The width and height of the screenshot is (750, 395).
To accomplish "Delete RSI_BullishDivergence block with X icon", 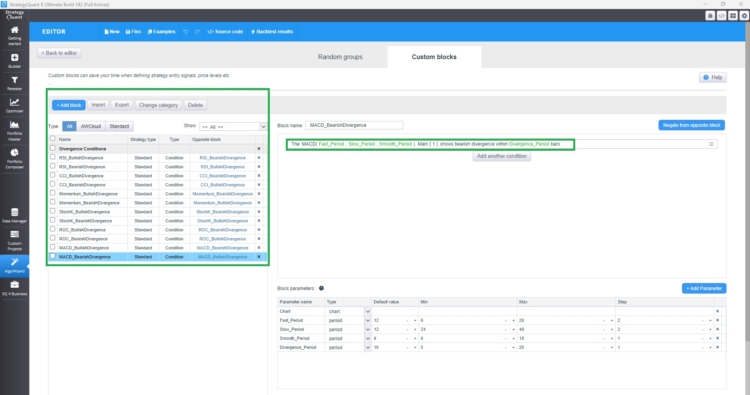I will (259, 157).
